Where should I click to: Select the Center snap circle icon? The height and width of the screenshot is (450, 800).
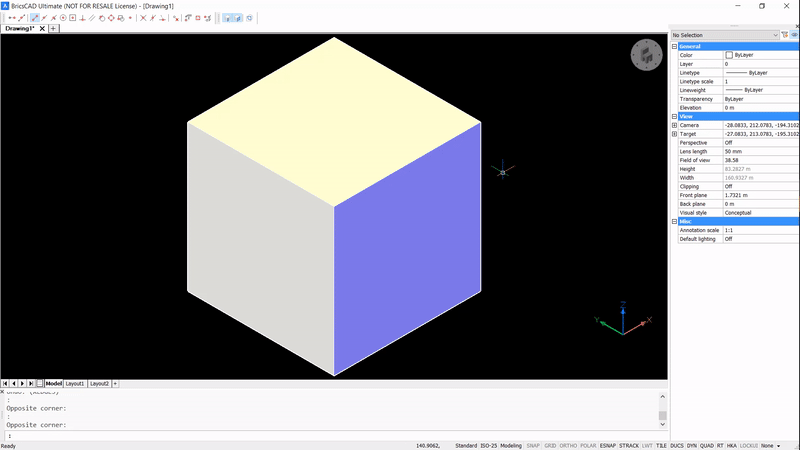[63, 18]
